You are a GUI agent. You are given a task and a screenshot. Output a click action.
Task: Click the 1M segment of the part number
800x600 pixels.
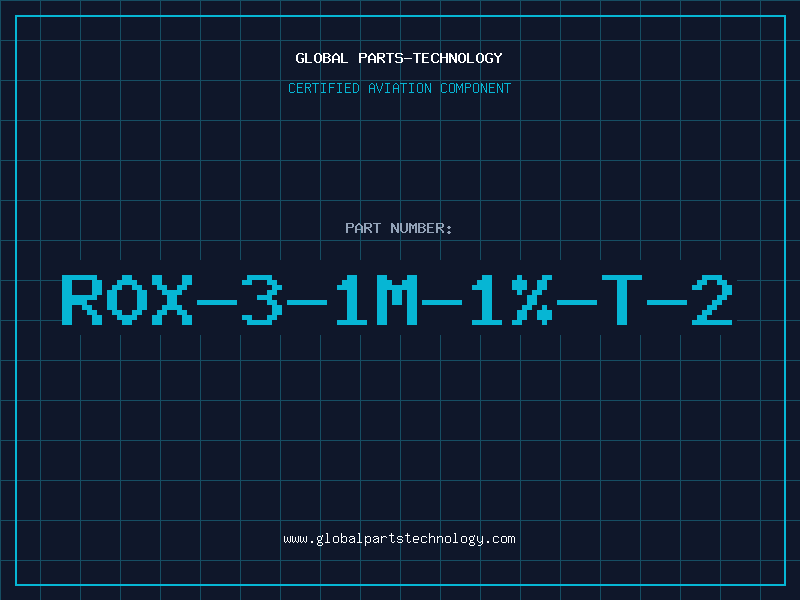point(377,300)
